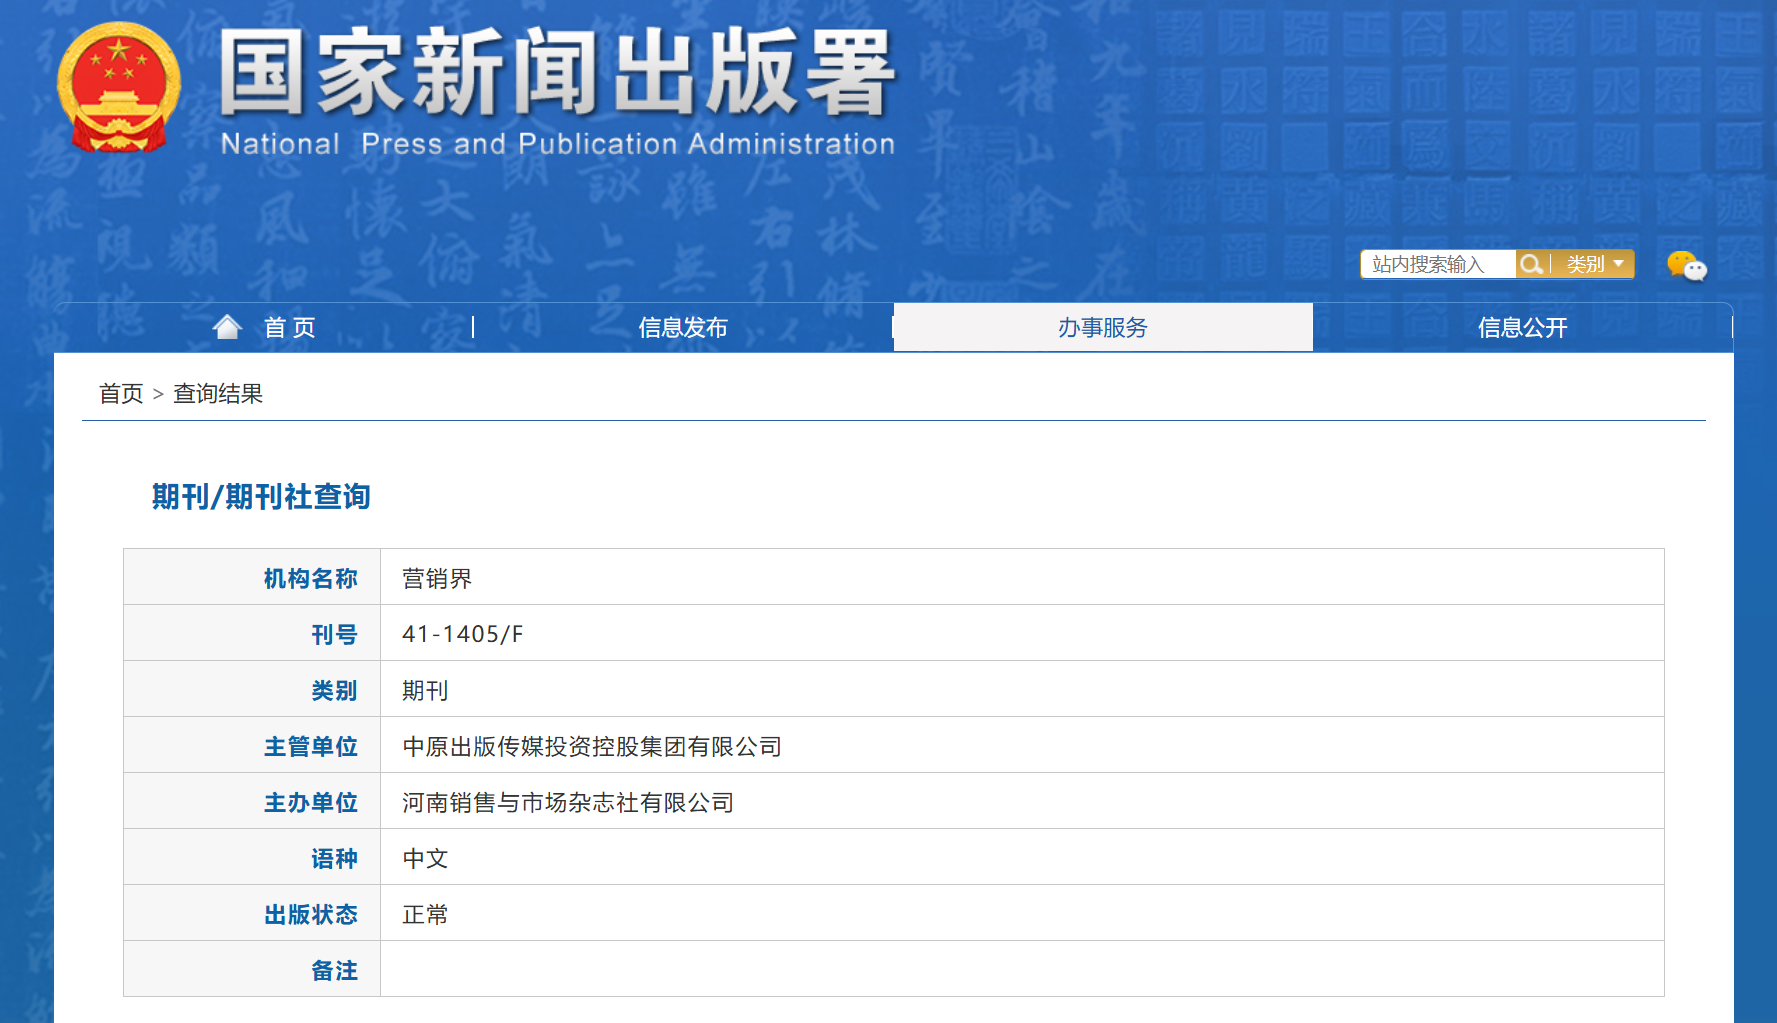This screenshot has height=1023, width=1777.
Task: Select the 41-1405/F serial number
Action: [x=462, y=634]
